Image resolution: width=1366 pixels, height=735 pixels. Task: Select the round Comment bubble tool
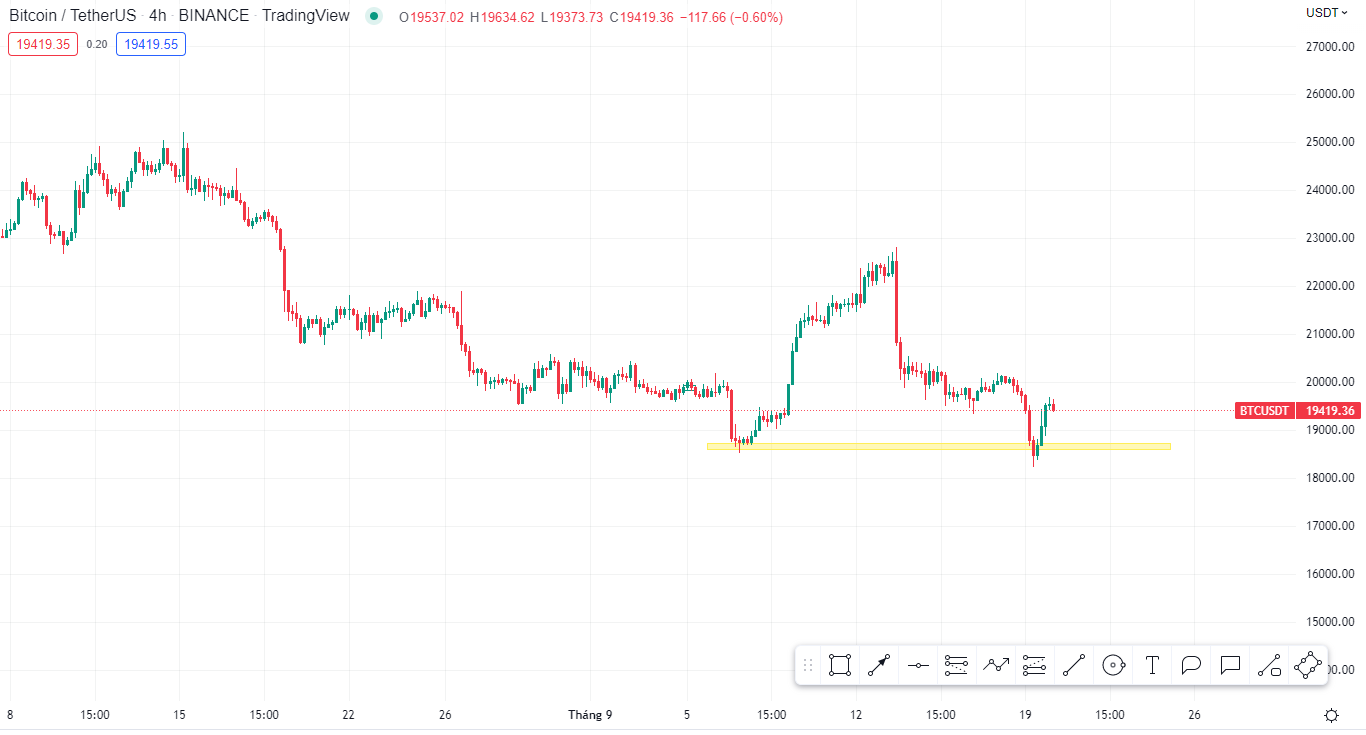1191,665
